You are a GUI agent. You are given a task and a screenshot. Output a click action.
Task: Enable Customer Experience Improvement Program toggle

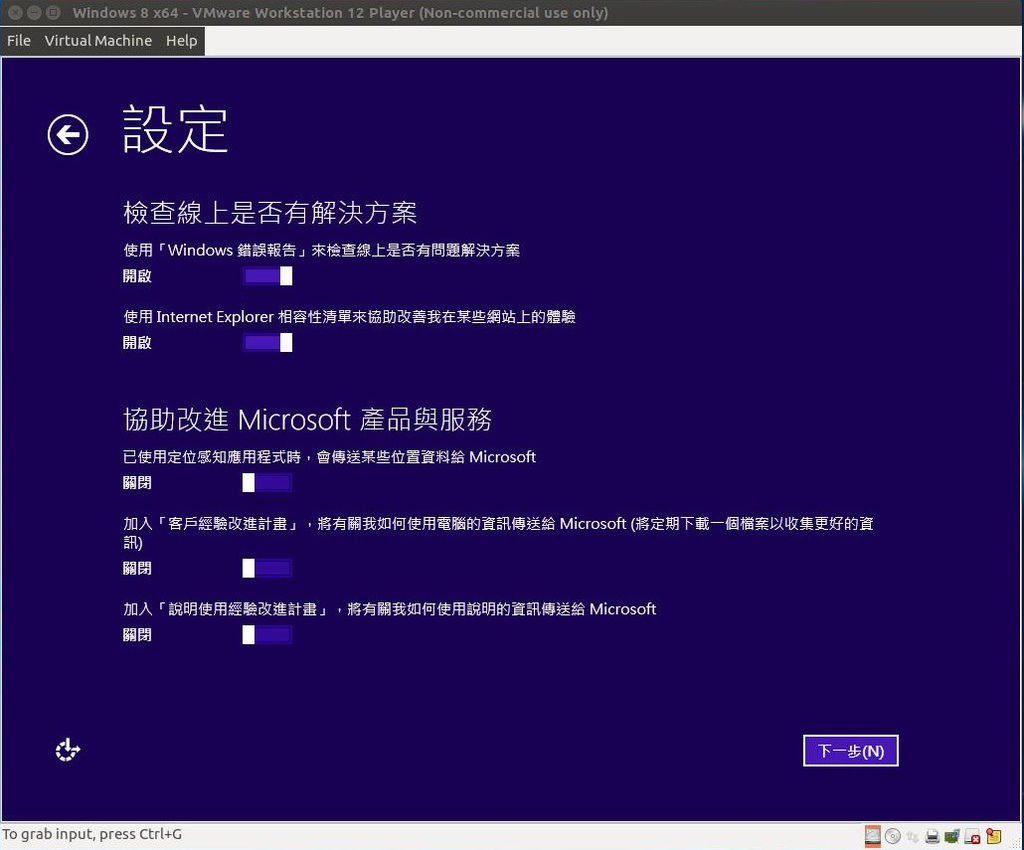[x=267, y=568]
